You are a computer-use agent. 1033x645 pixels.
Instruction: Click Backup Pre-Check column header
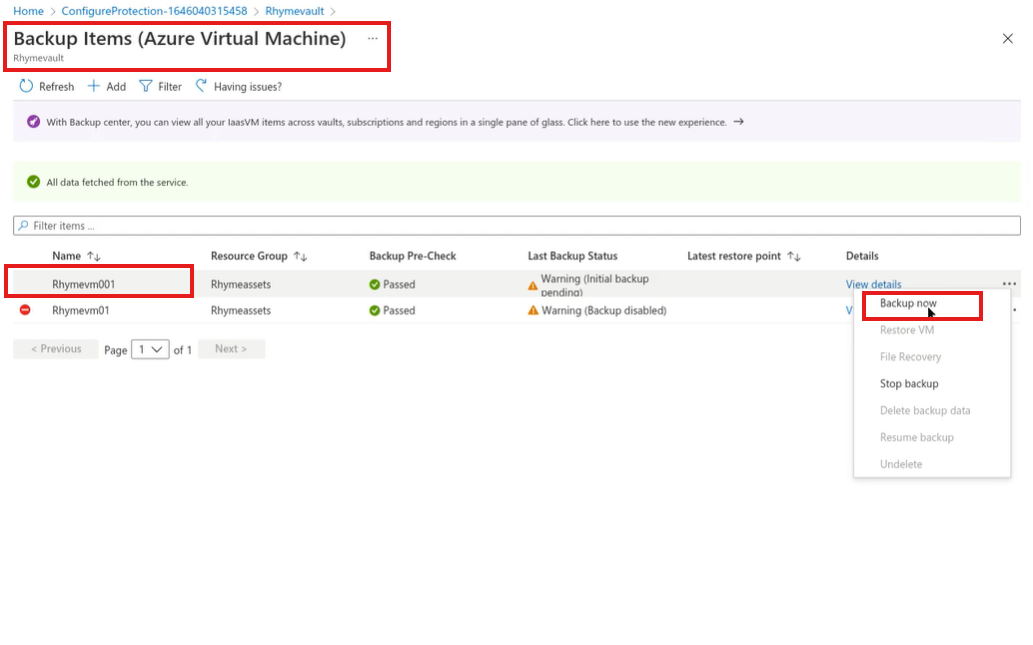pyautogui.click(x=412, y=256)
